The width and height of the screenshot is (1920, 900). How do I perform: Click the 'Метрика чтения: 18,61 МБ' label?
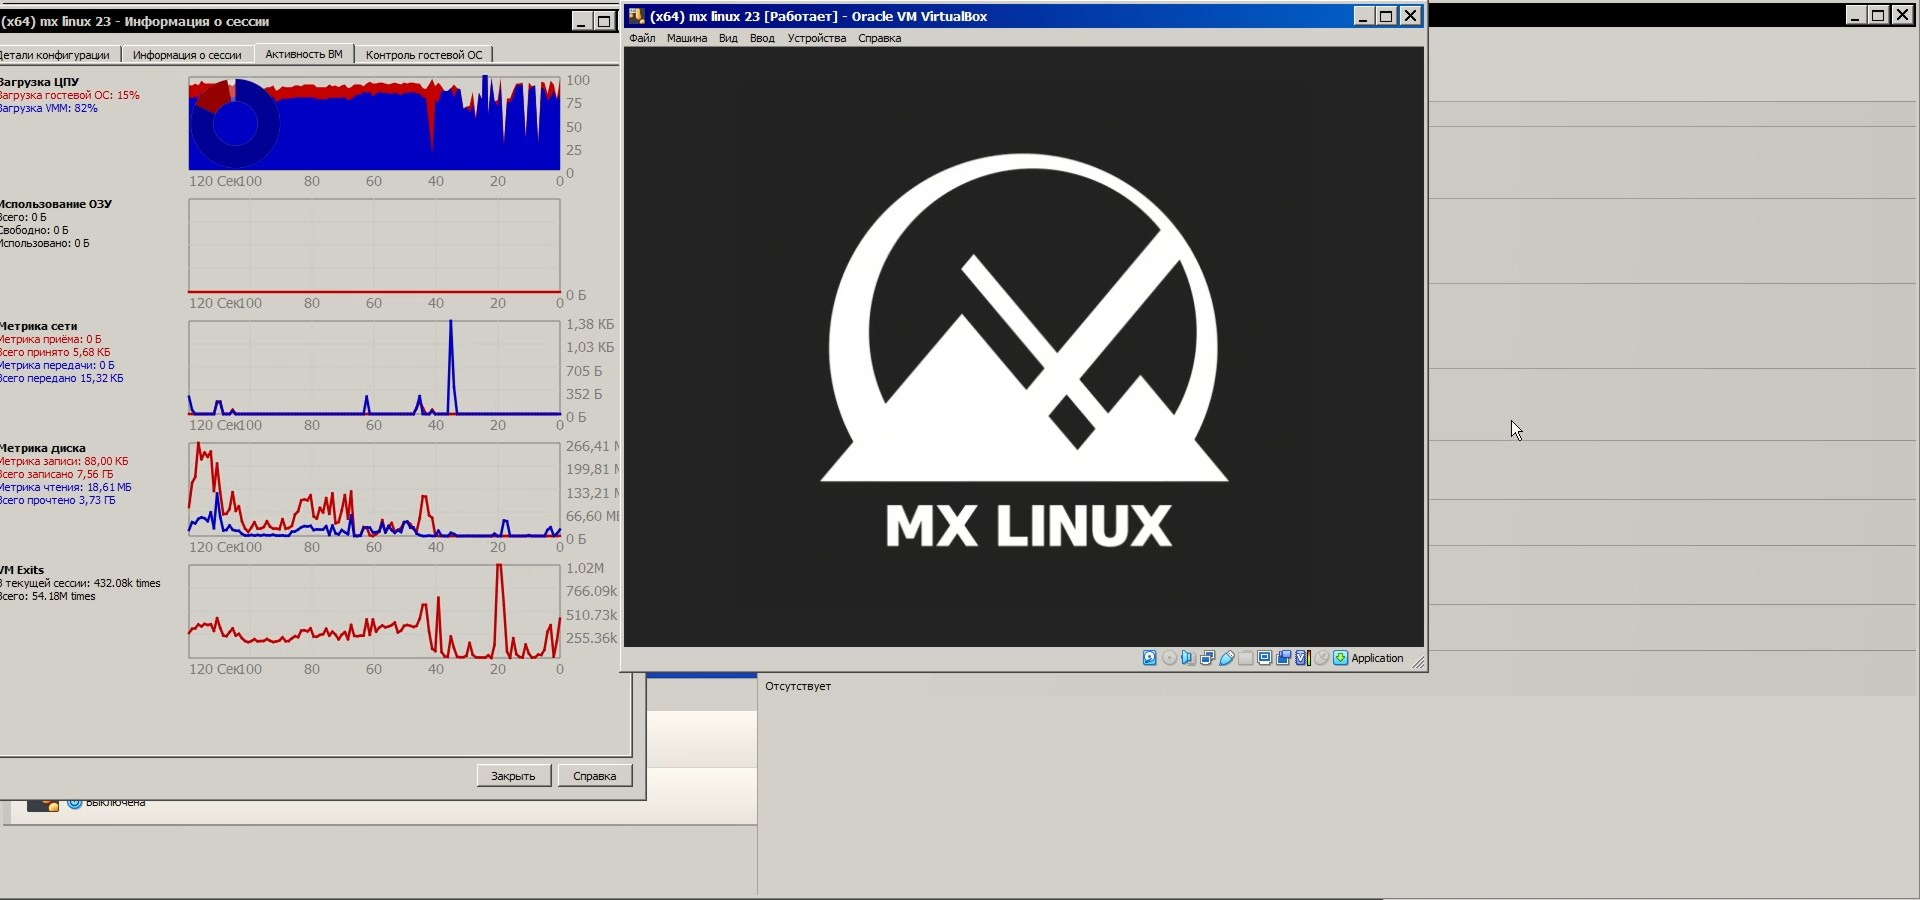(x=66, y=487)
